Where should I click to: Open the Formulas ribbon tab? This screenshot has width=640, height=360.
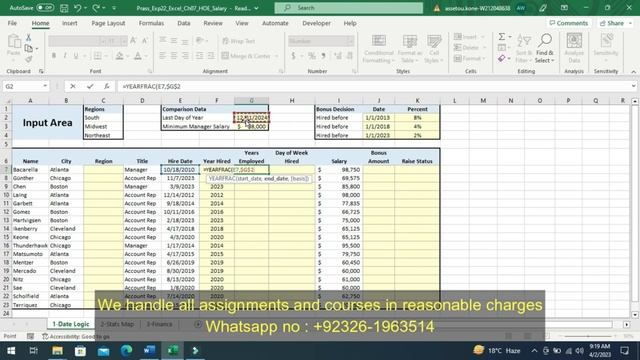tap(151, 23)
